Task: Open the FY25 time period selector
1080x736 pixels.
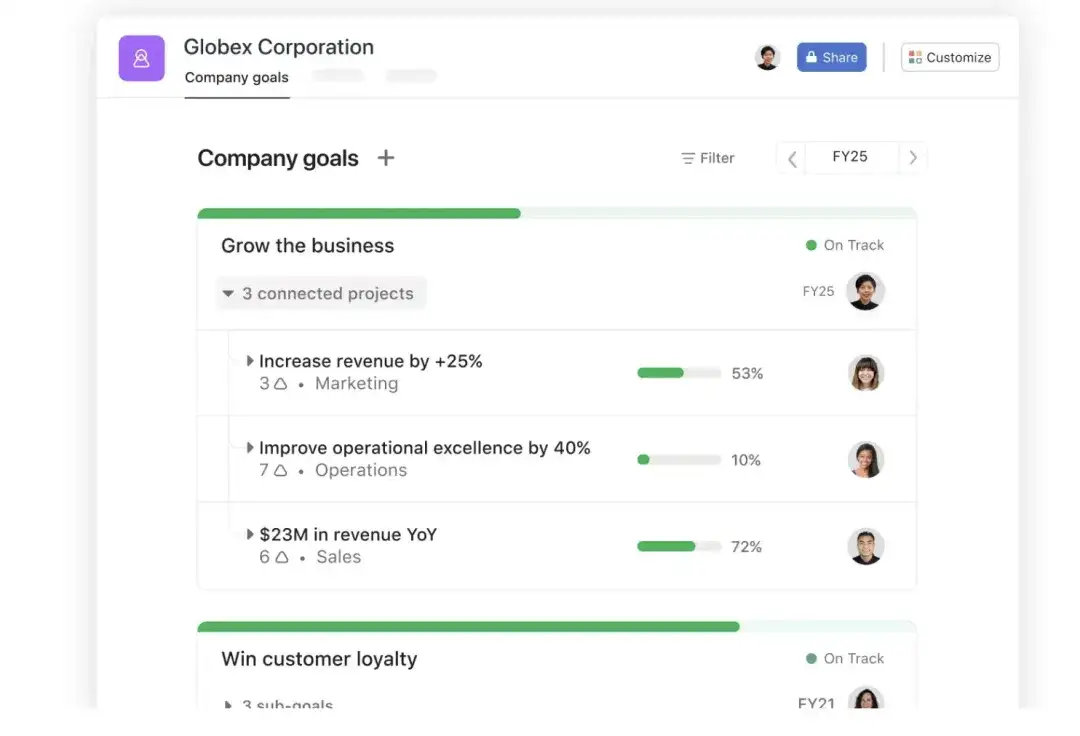Action: click(850, 156)
